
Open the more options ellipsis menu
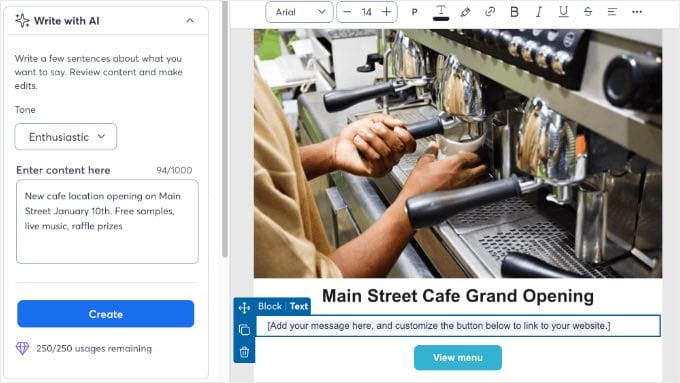click(x=637, y=12)
